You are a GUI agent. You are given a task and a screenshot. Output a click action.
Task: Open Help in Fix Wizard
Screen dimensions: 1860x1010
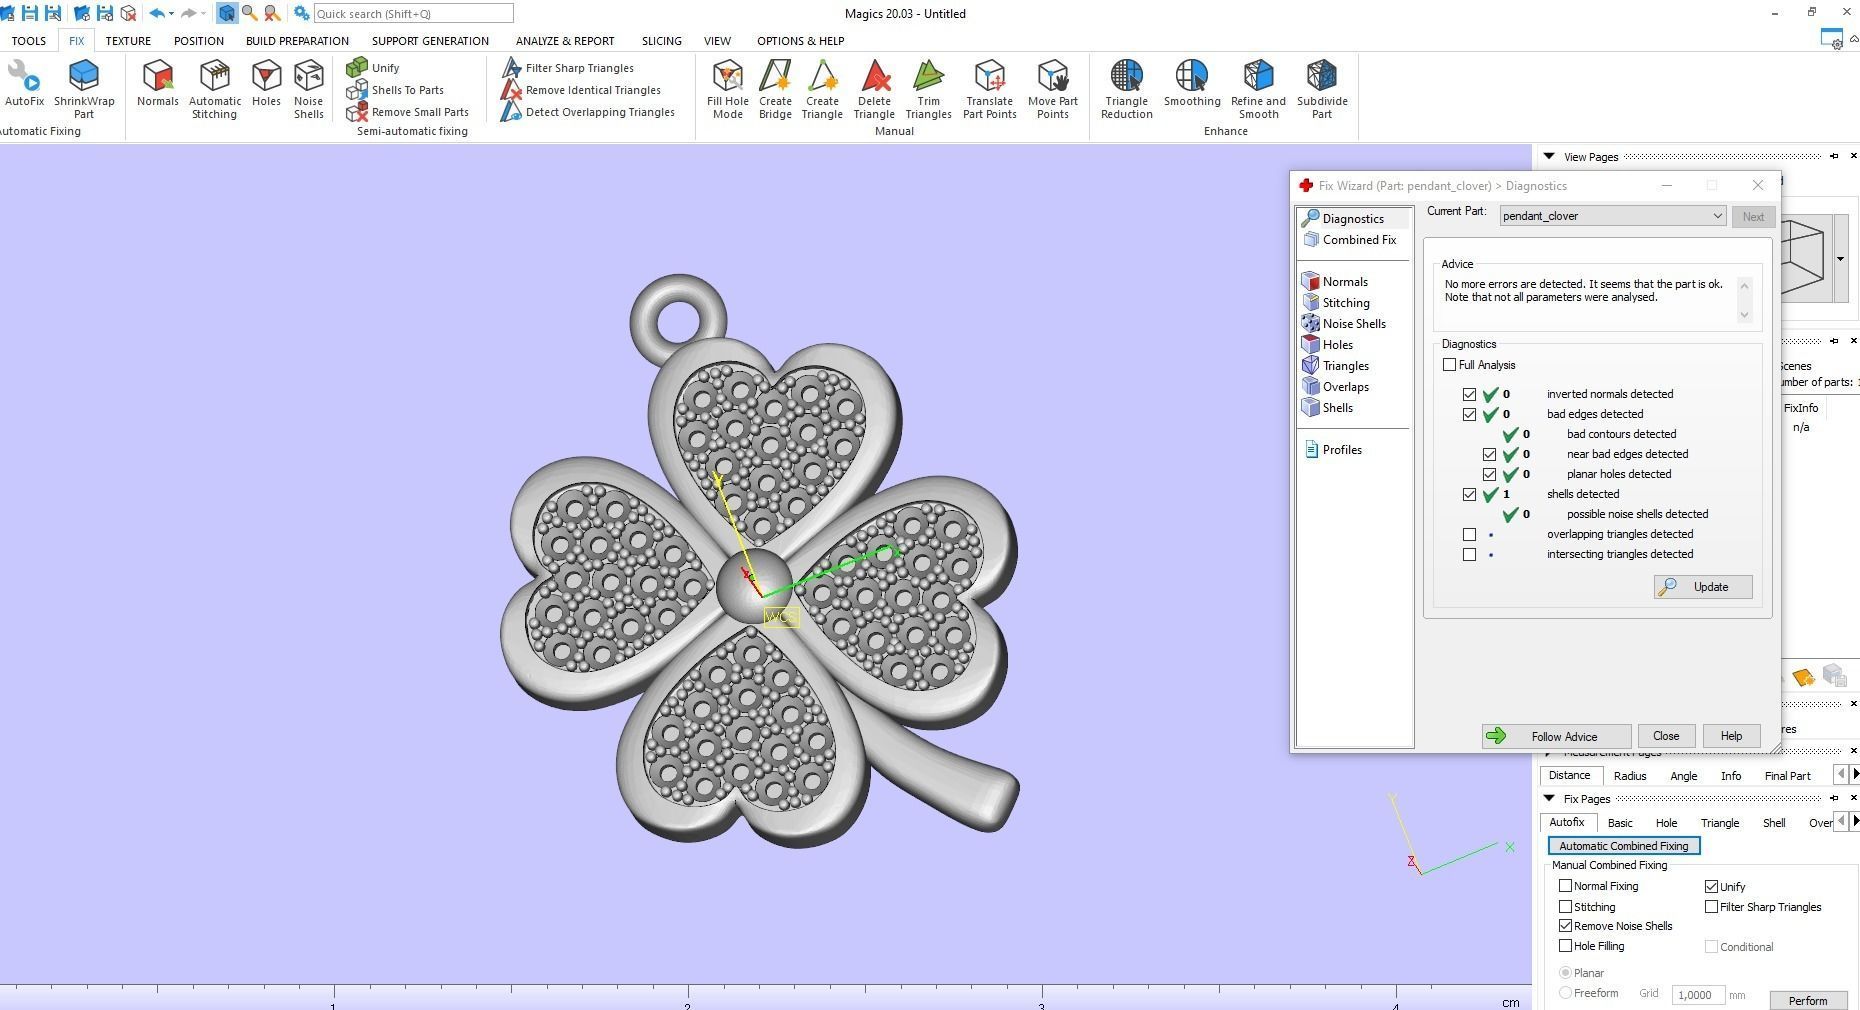[1731, 736]
